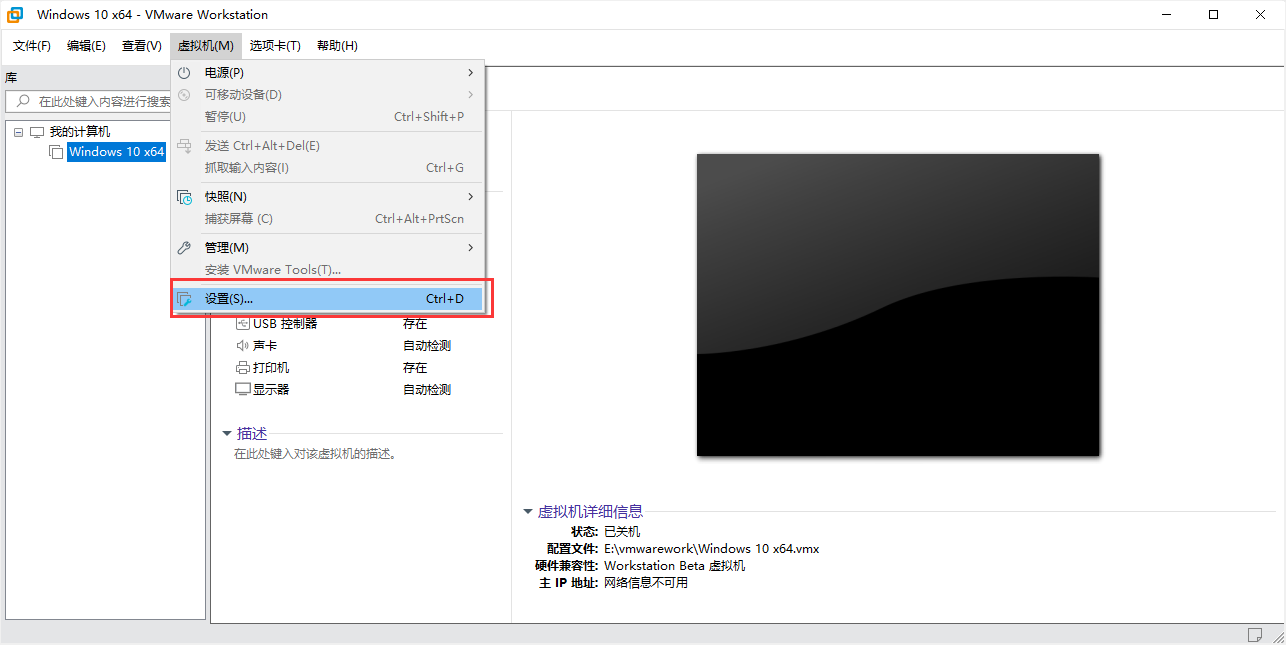
Task: Click the 显示器 monitor icon
Action: [243, 390]
